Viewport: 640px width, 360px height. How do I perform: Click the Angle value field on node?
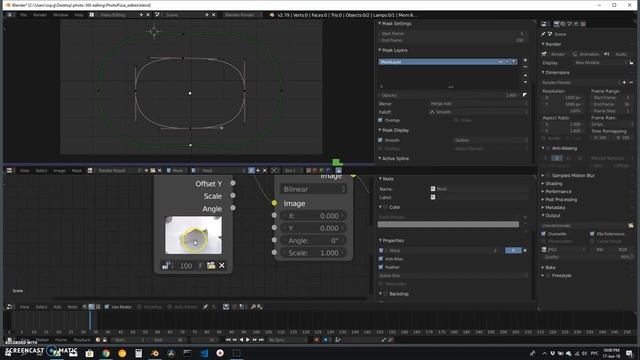point(313,241)
